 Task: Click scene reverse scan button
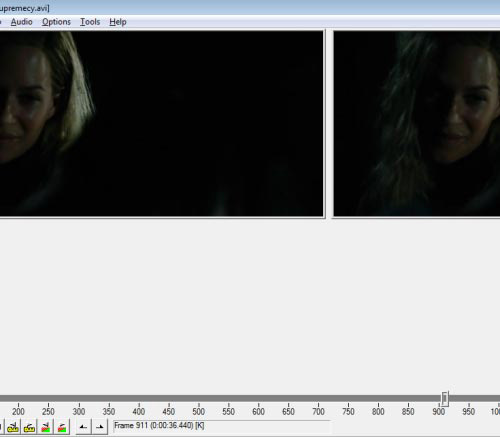46,427
